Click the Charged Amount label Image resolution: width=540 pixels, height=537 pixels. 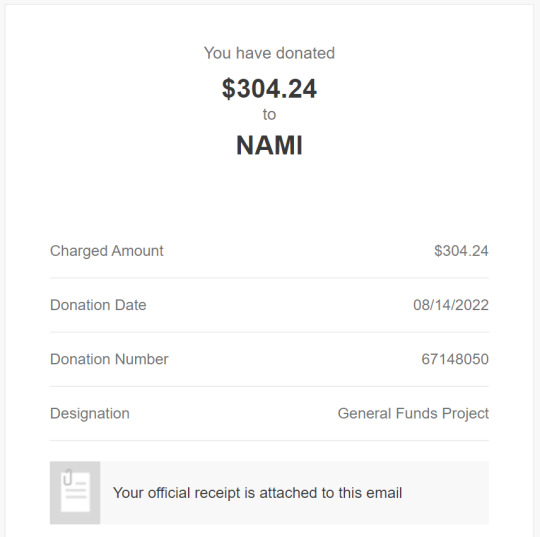point(107,251)
